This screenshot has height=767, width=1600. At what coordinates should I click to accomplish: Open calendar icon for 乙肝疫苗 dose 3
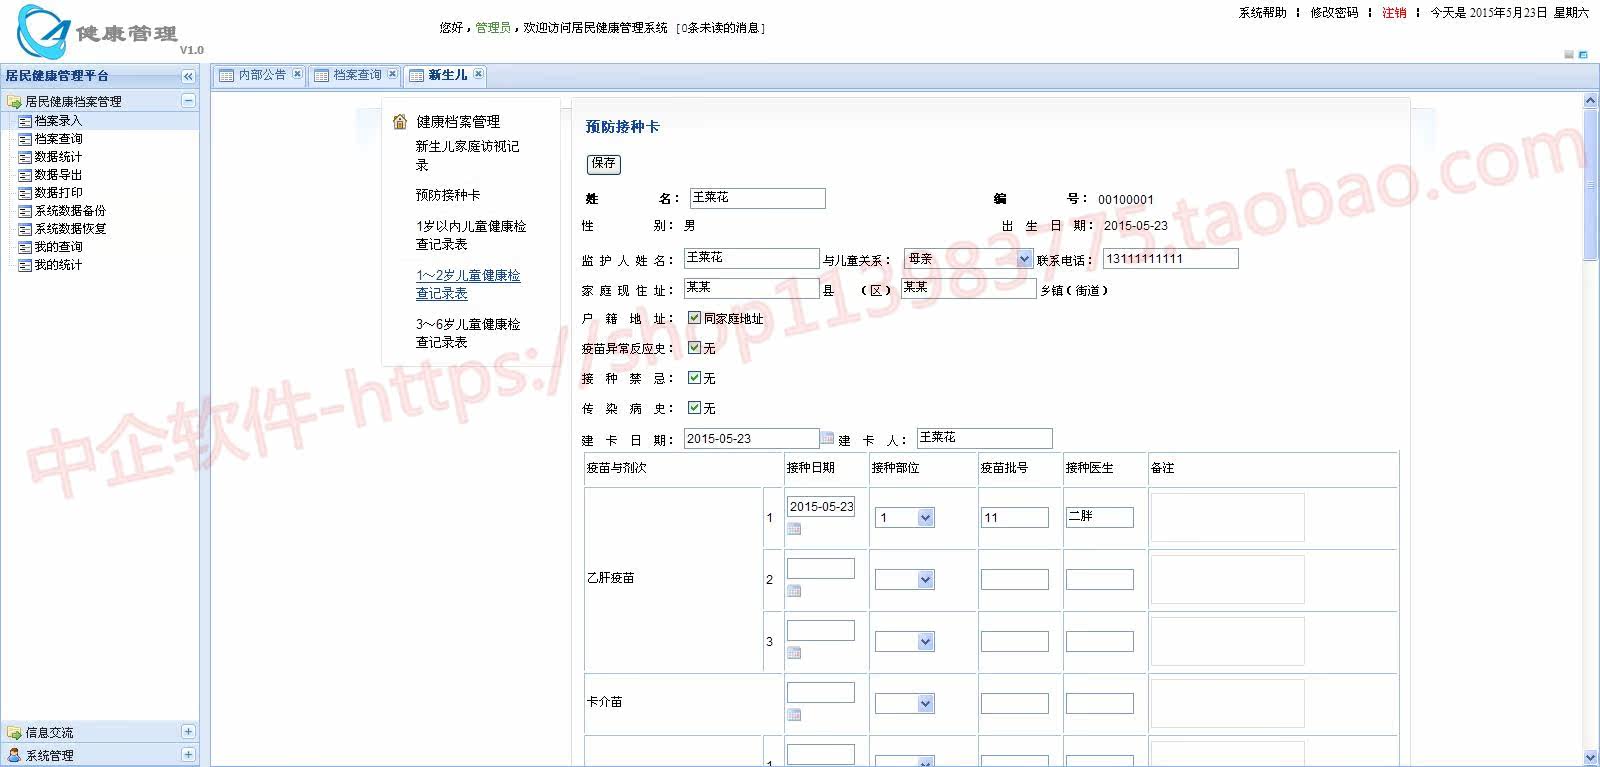tap(794, 653)
